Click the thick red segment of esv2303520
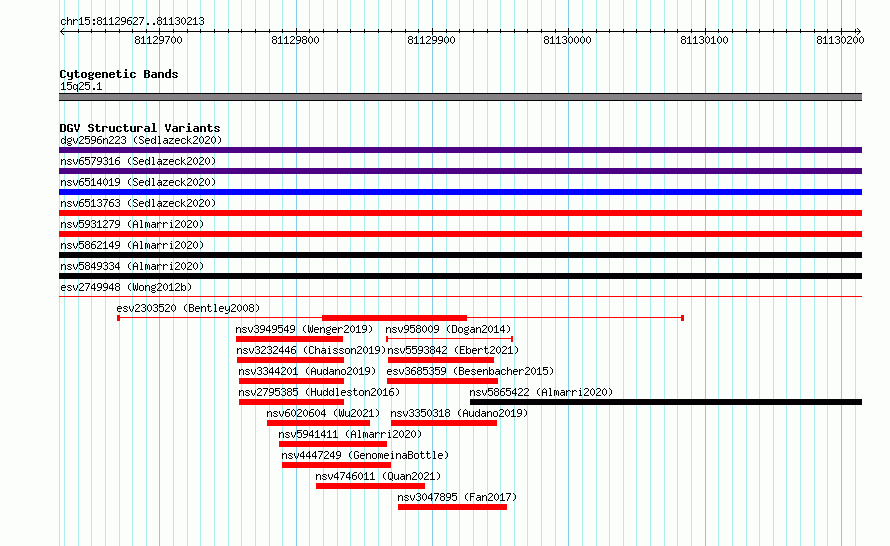This screenshot has height=546, width=890. point(394,318)
